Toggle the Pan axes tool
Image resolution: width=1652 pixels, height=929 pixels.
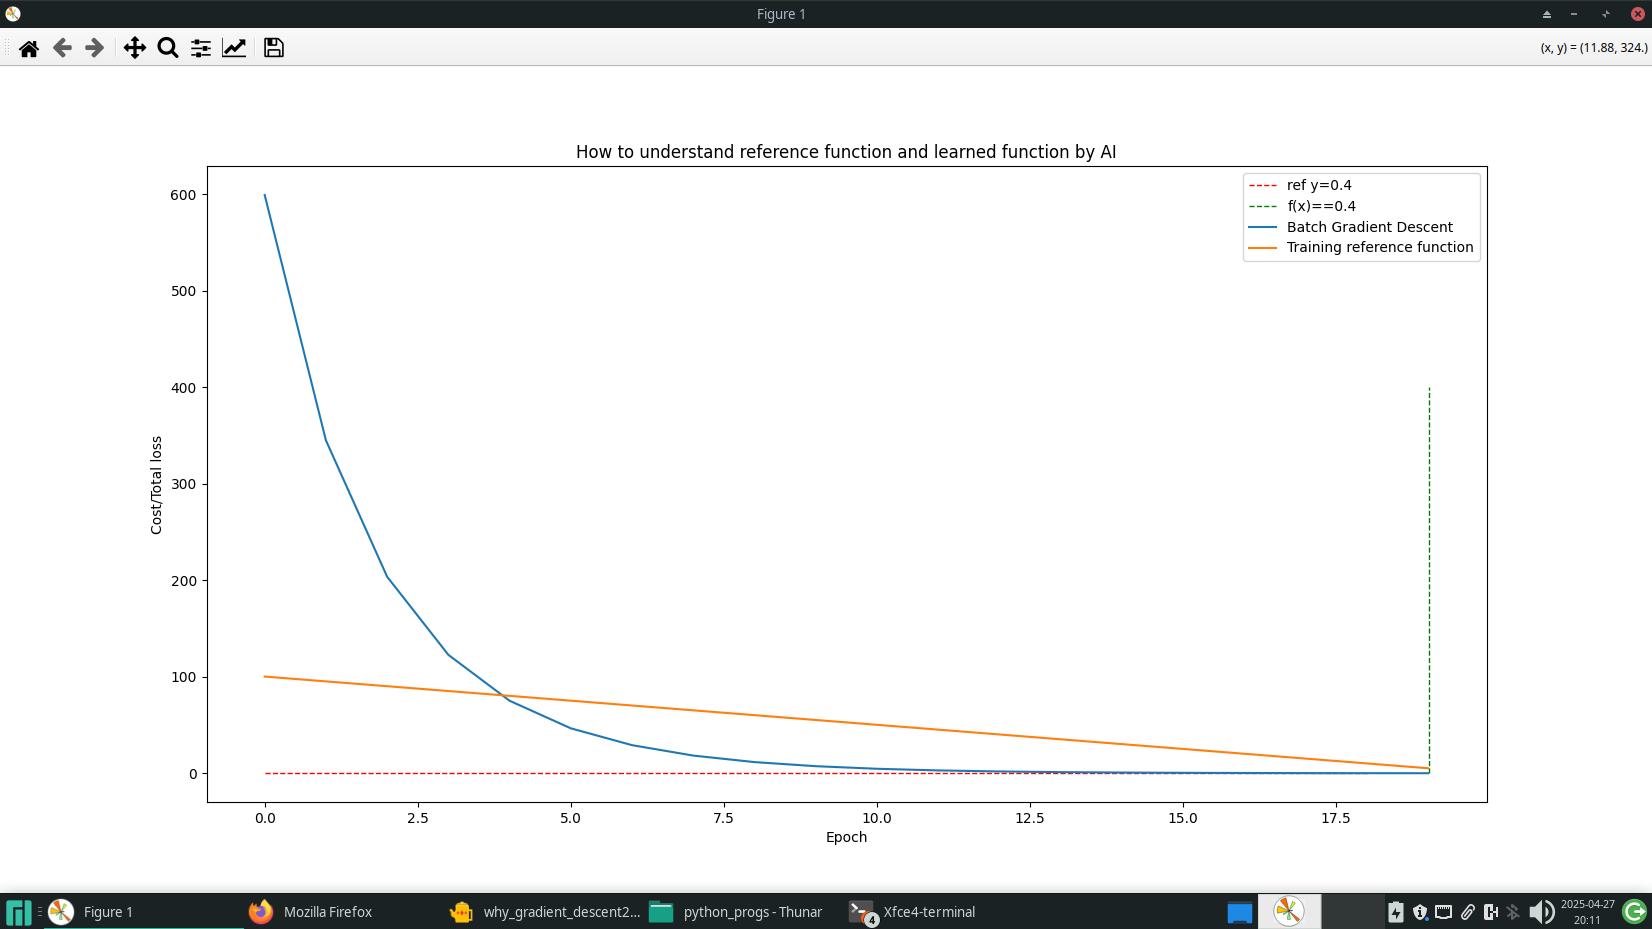tap(134, 48)
